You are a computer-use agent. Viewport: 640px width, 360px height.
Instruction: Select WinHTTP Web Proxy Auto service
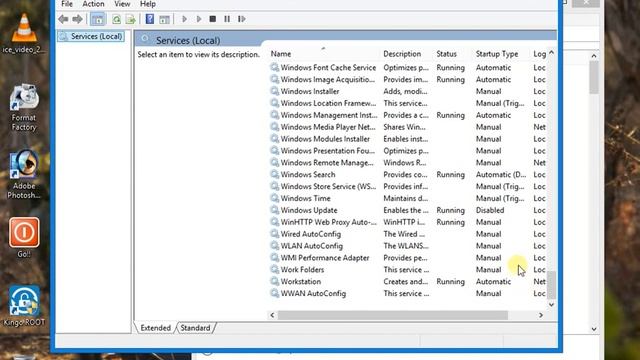coord(407,222)
